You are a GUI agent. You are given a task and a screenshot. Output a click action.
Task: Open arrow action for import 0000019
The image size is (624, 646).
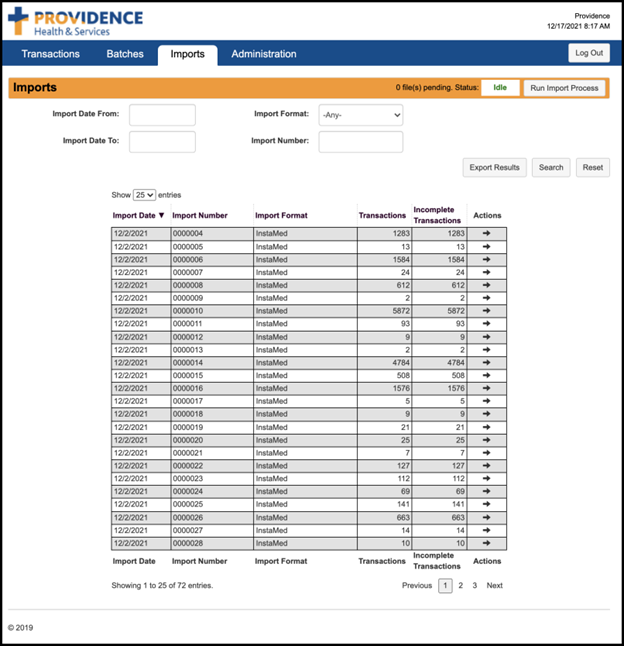click(486, 427)
